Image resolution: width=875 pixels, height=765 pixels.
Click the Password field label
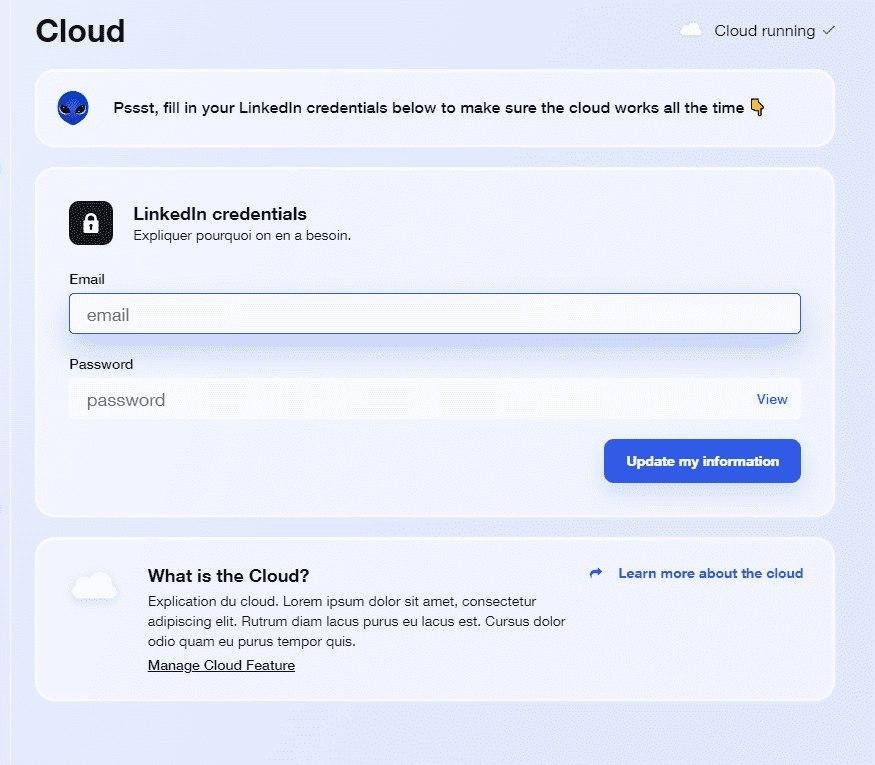pyautogui.click(x=101, y=364)
